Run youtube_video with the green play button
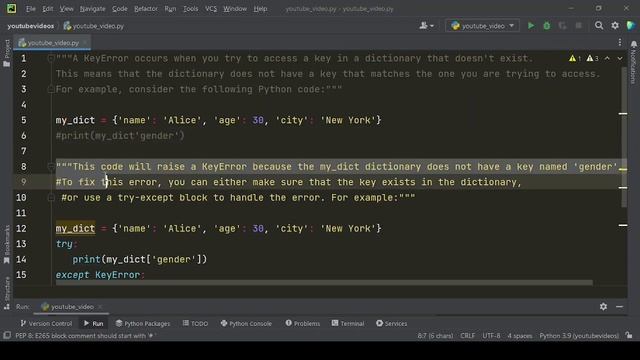Image resolution: width=640 pixels, height=360 pixels. coord(531,26)
